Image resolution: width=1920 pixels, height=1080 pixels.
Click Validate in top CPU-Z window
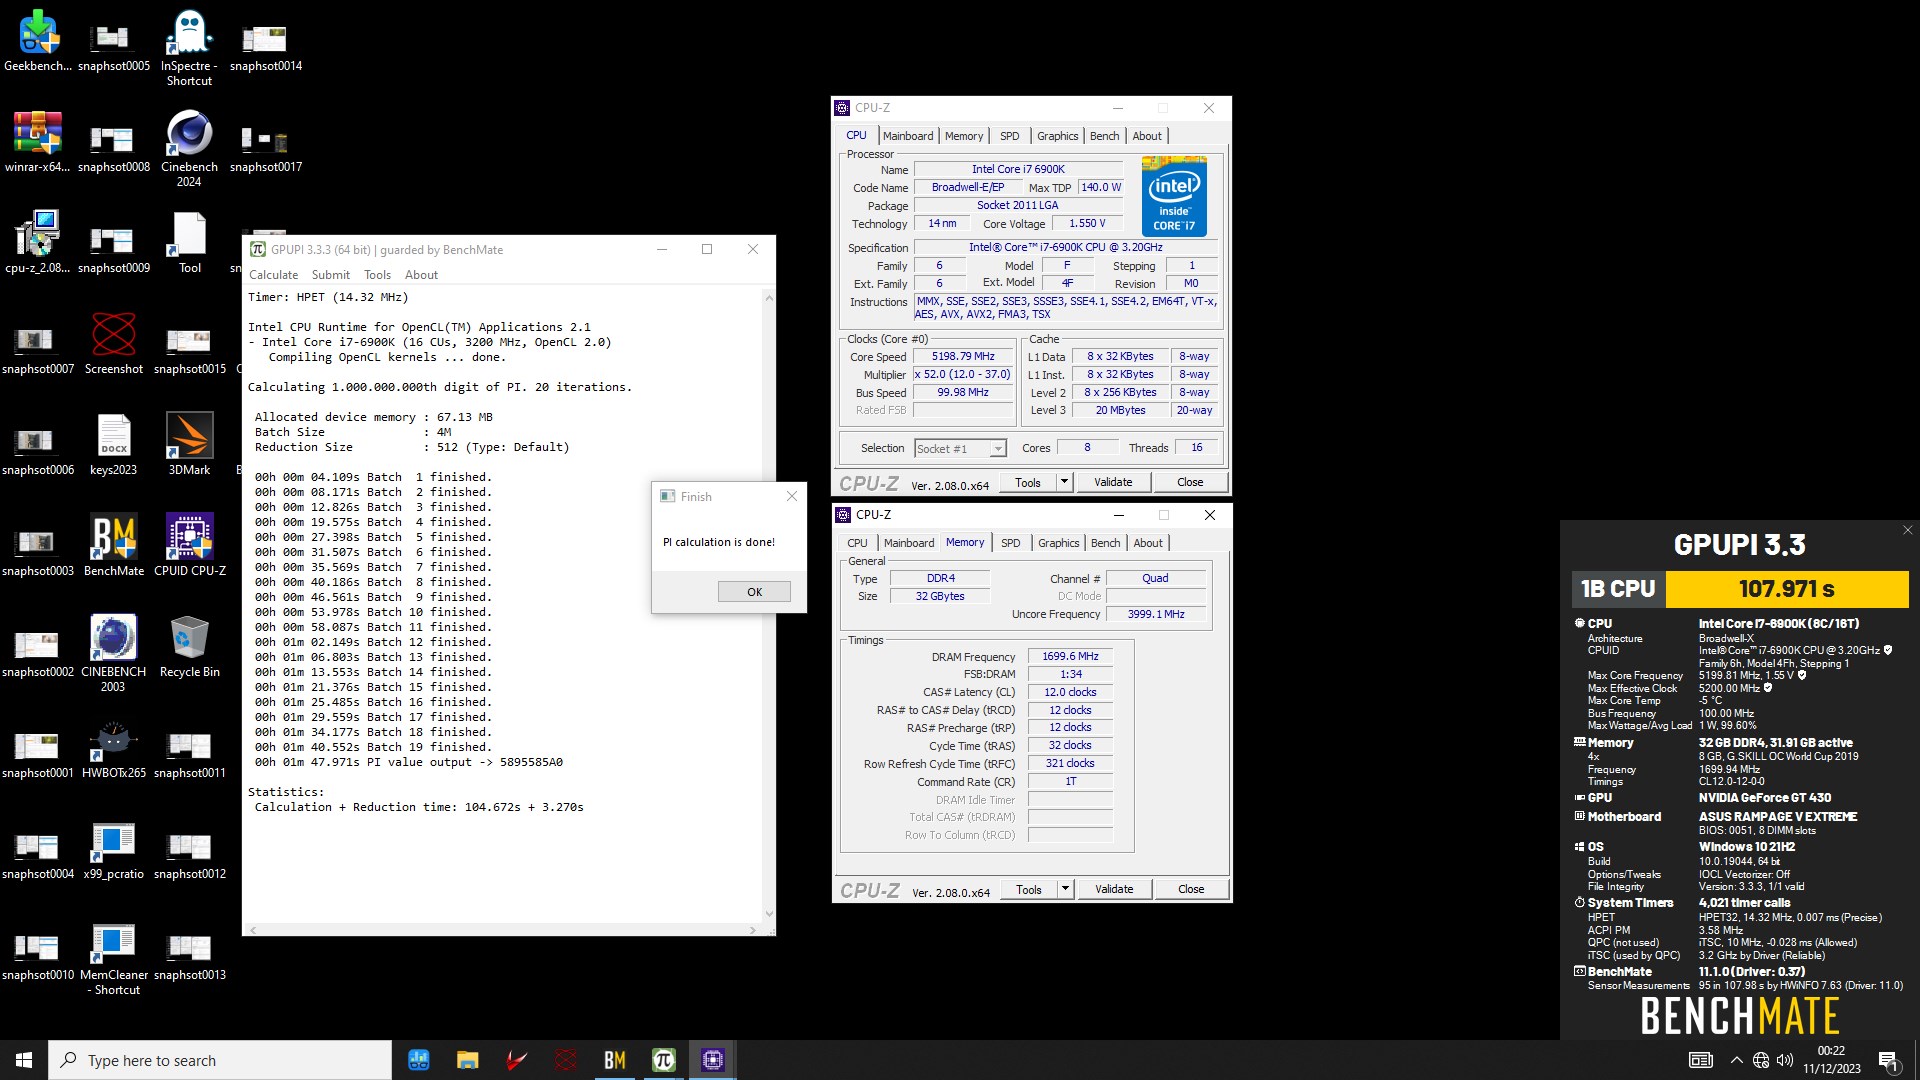(1113, 482)
